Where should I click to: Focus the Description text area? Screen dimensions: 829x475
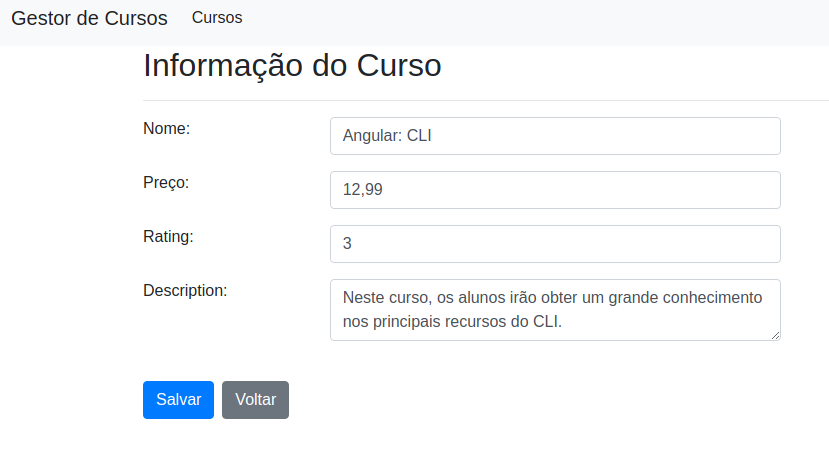(x=555, y=310)
